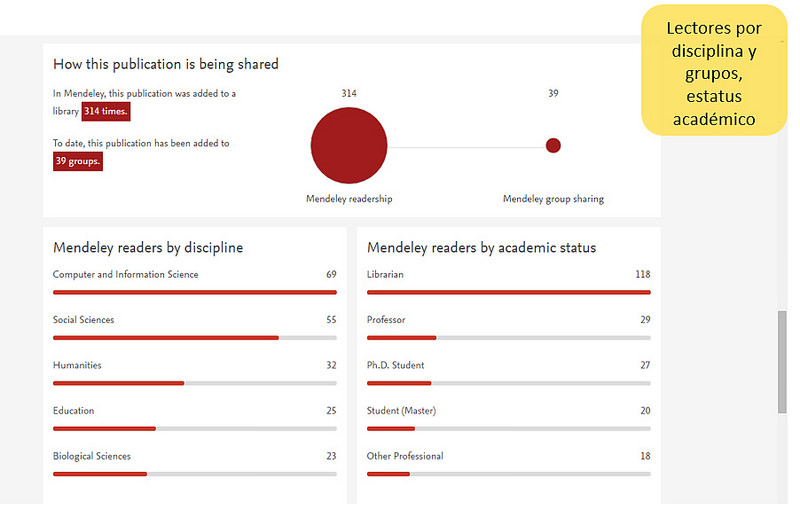The width and height of the screenshot is (800, 510).
Task: Click the Student (Master) readers bar
Action: tap(508, 428)
